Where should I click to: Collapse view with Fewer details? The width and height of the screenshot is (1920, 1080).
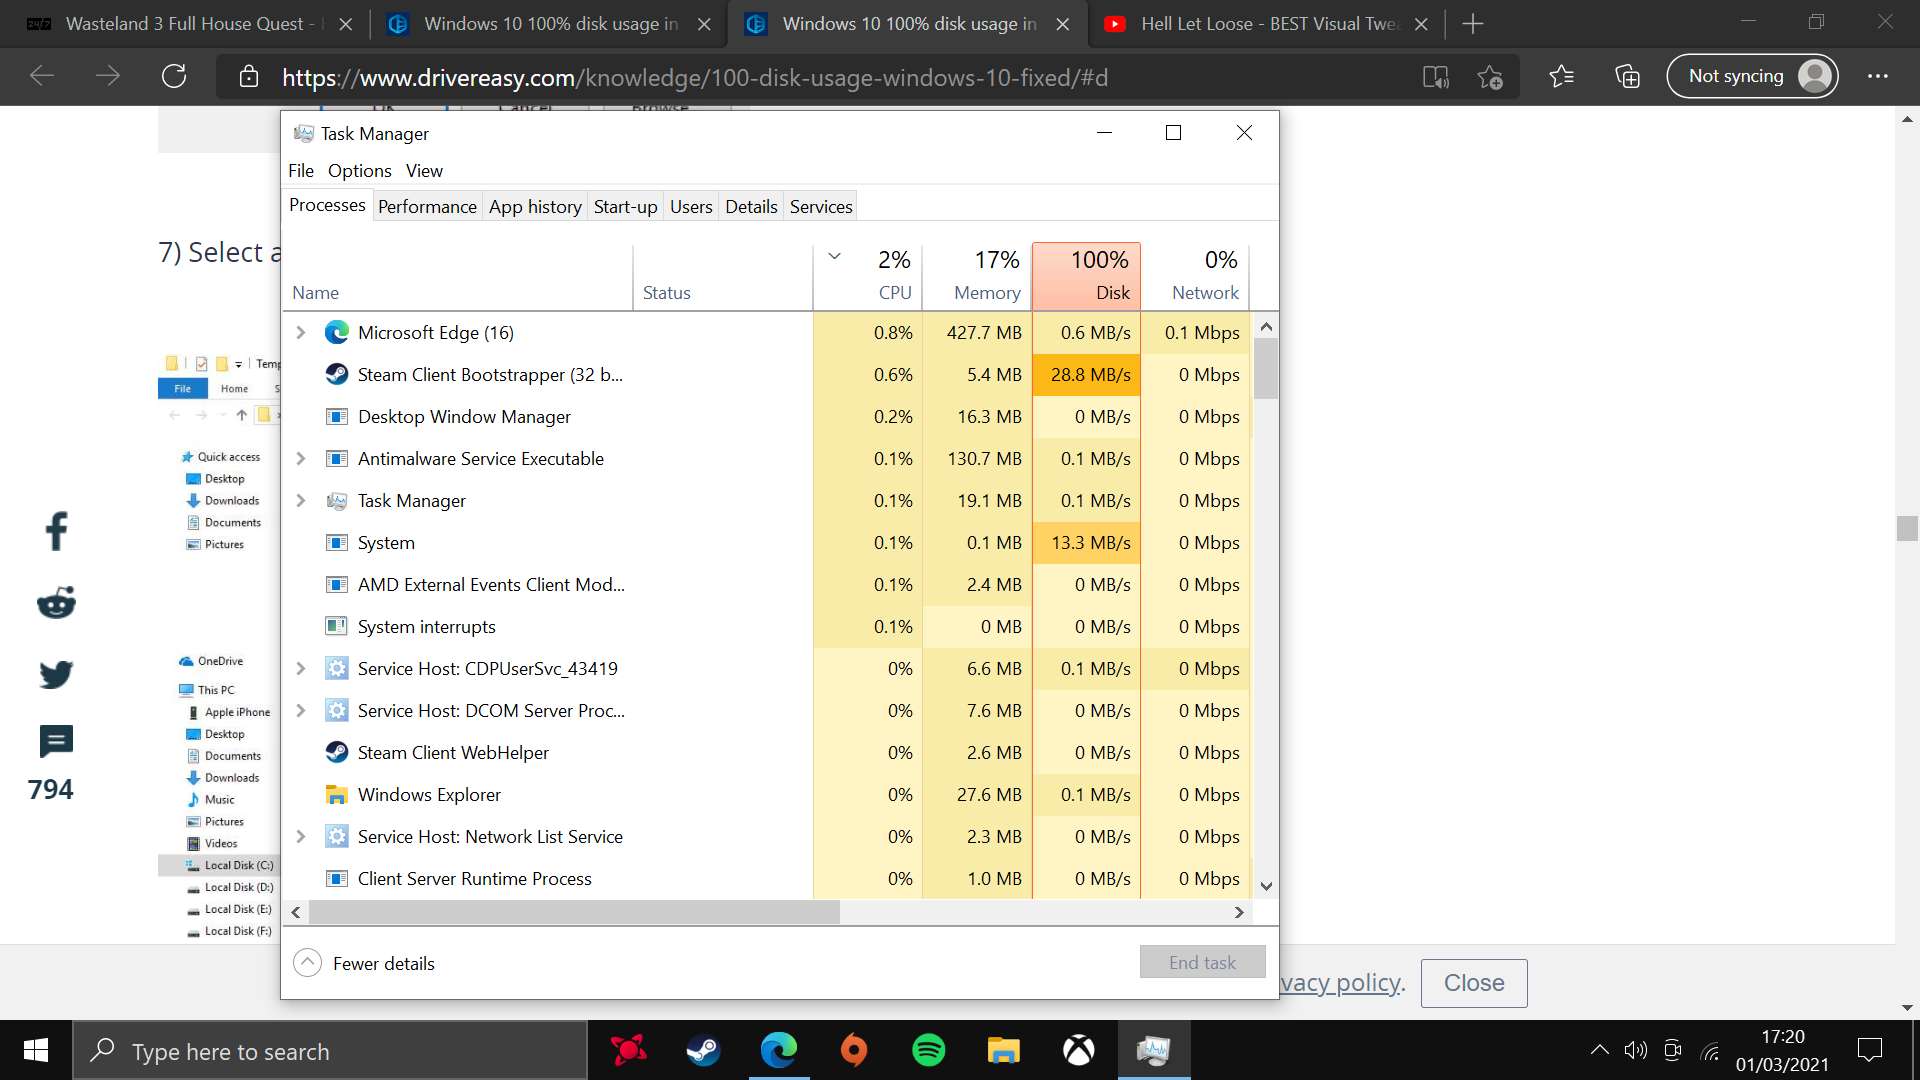click(x=364, y=963)
